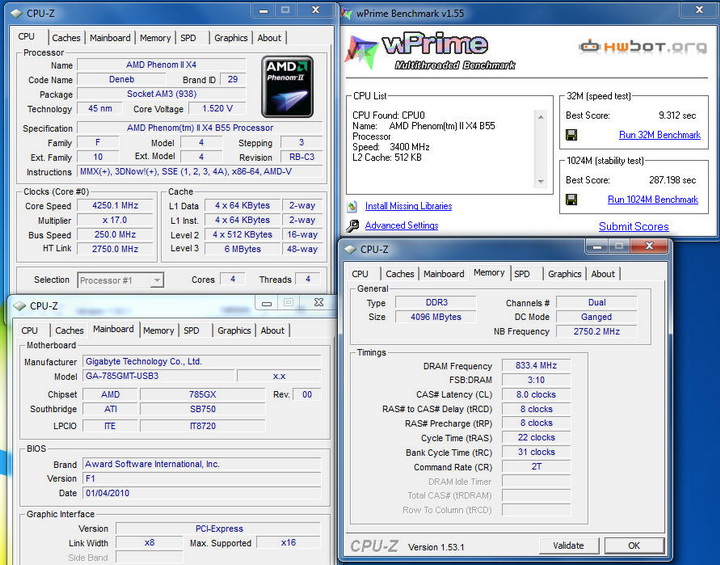Open the Graphics tab in the CPU window

coord(231,38)
